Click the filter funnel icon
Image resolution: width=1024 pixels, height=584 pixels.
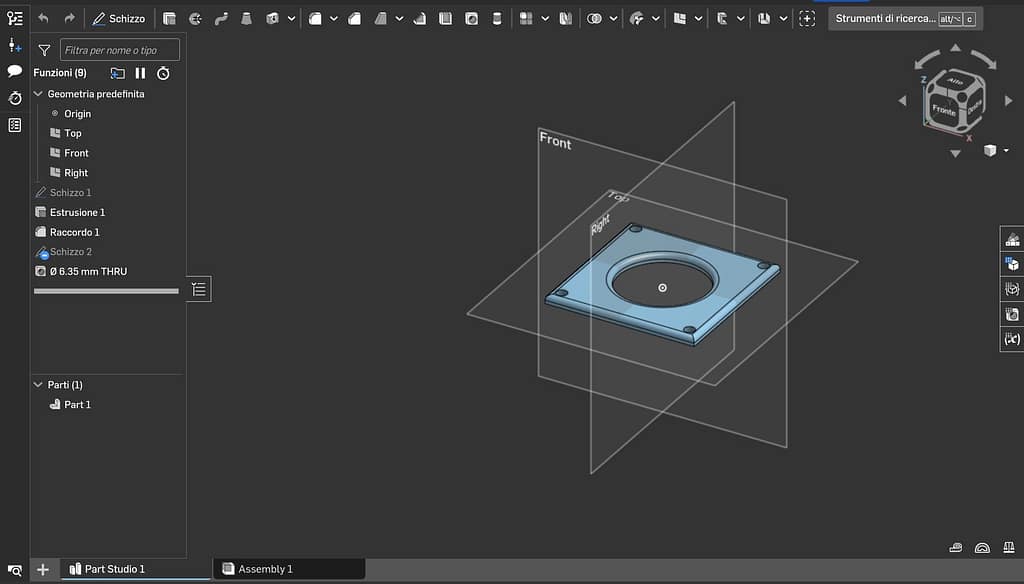pyautogui.click(x=44, y=49)
